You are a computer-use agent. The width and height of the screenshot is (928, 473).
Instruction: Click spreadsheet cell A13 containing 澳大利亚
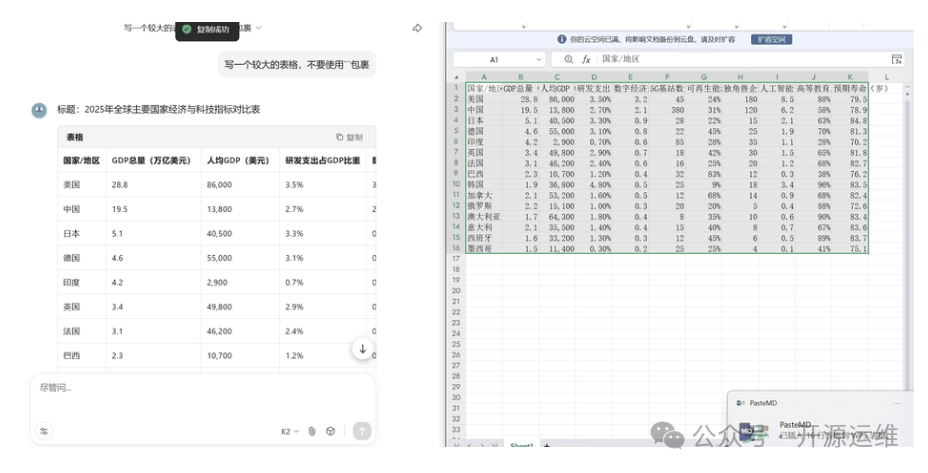(484, 217)
